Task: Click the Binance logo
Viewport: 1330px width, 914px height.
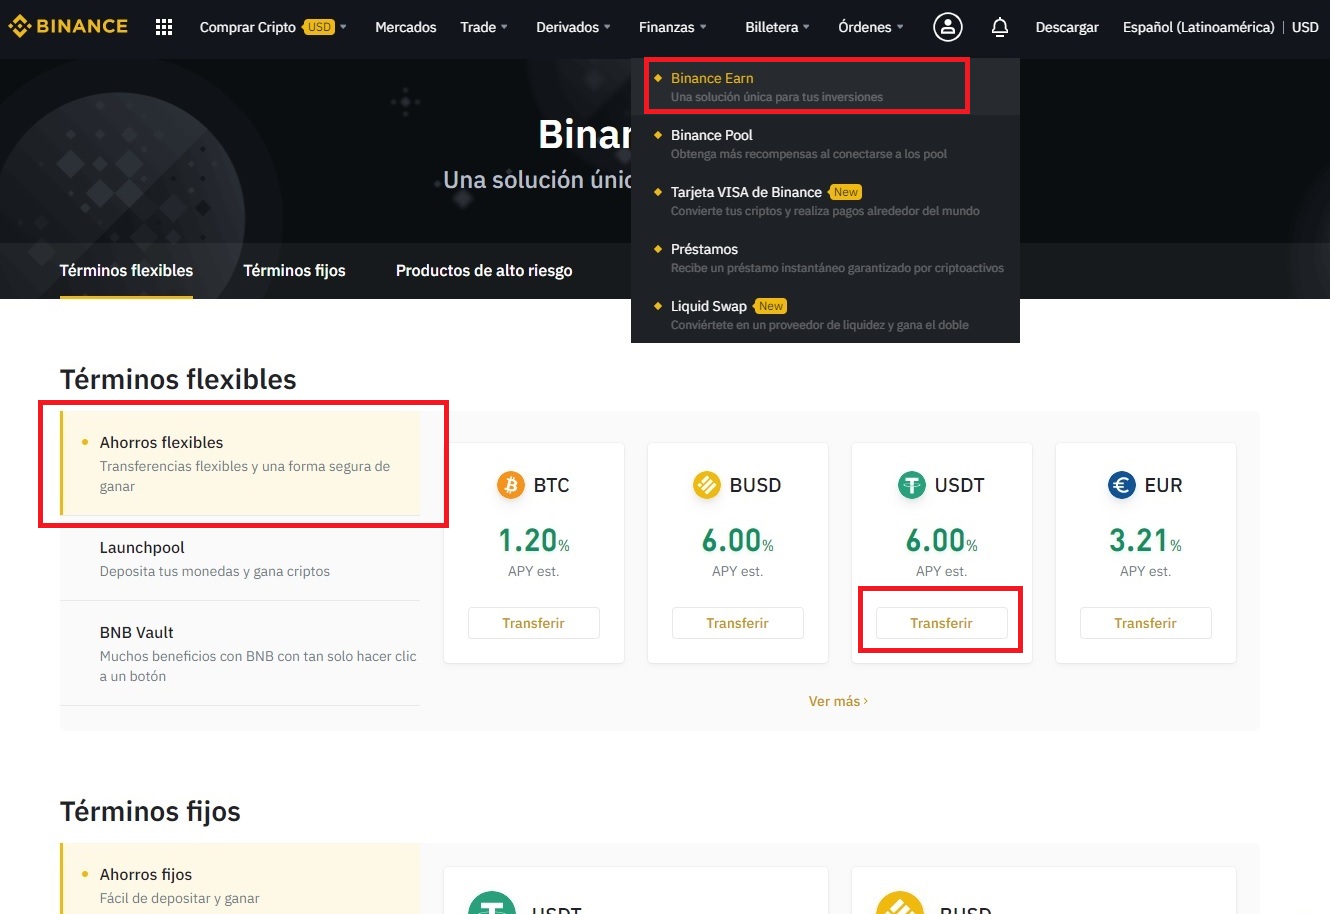Action: 68,26
